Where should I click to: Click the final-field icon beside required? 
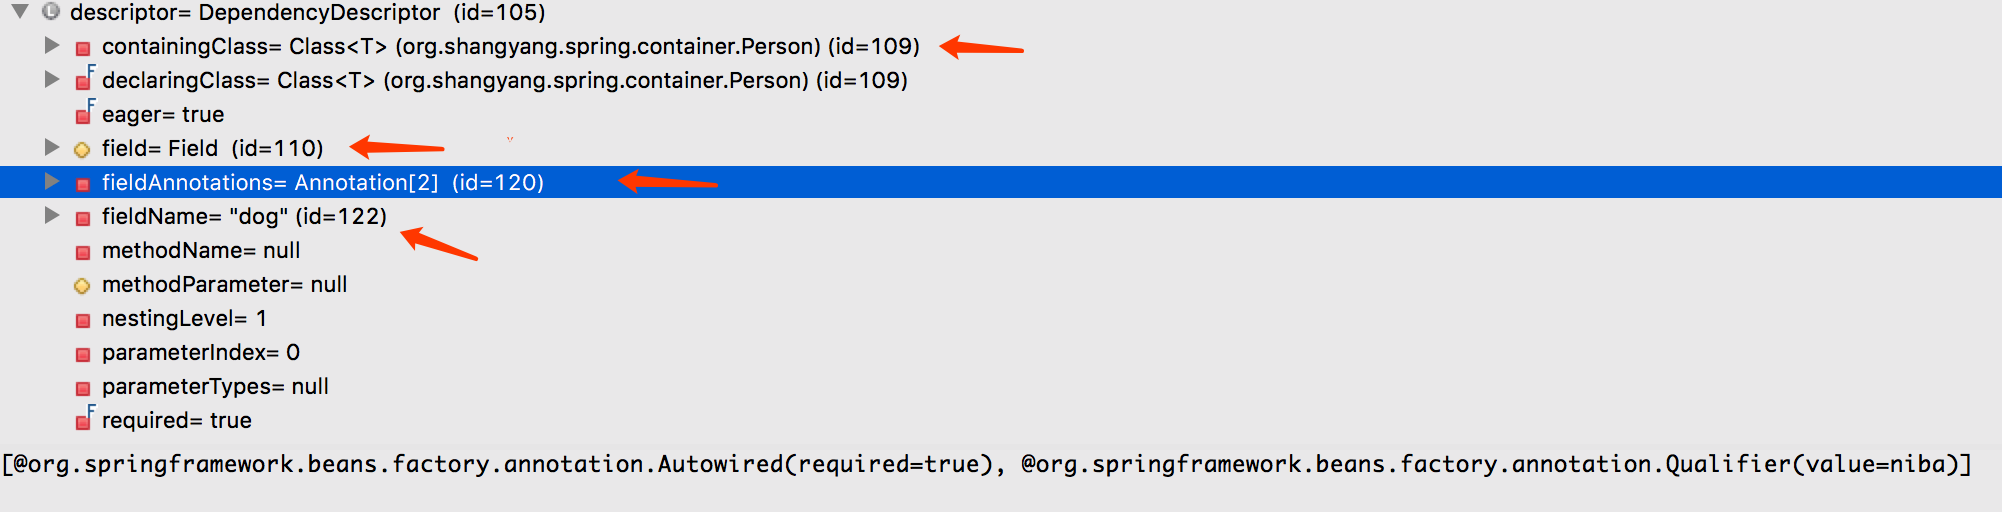[84, 420]
